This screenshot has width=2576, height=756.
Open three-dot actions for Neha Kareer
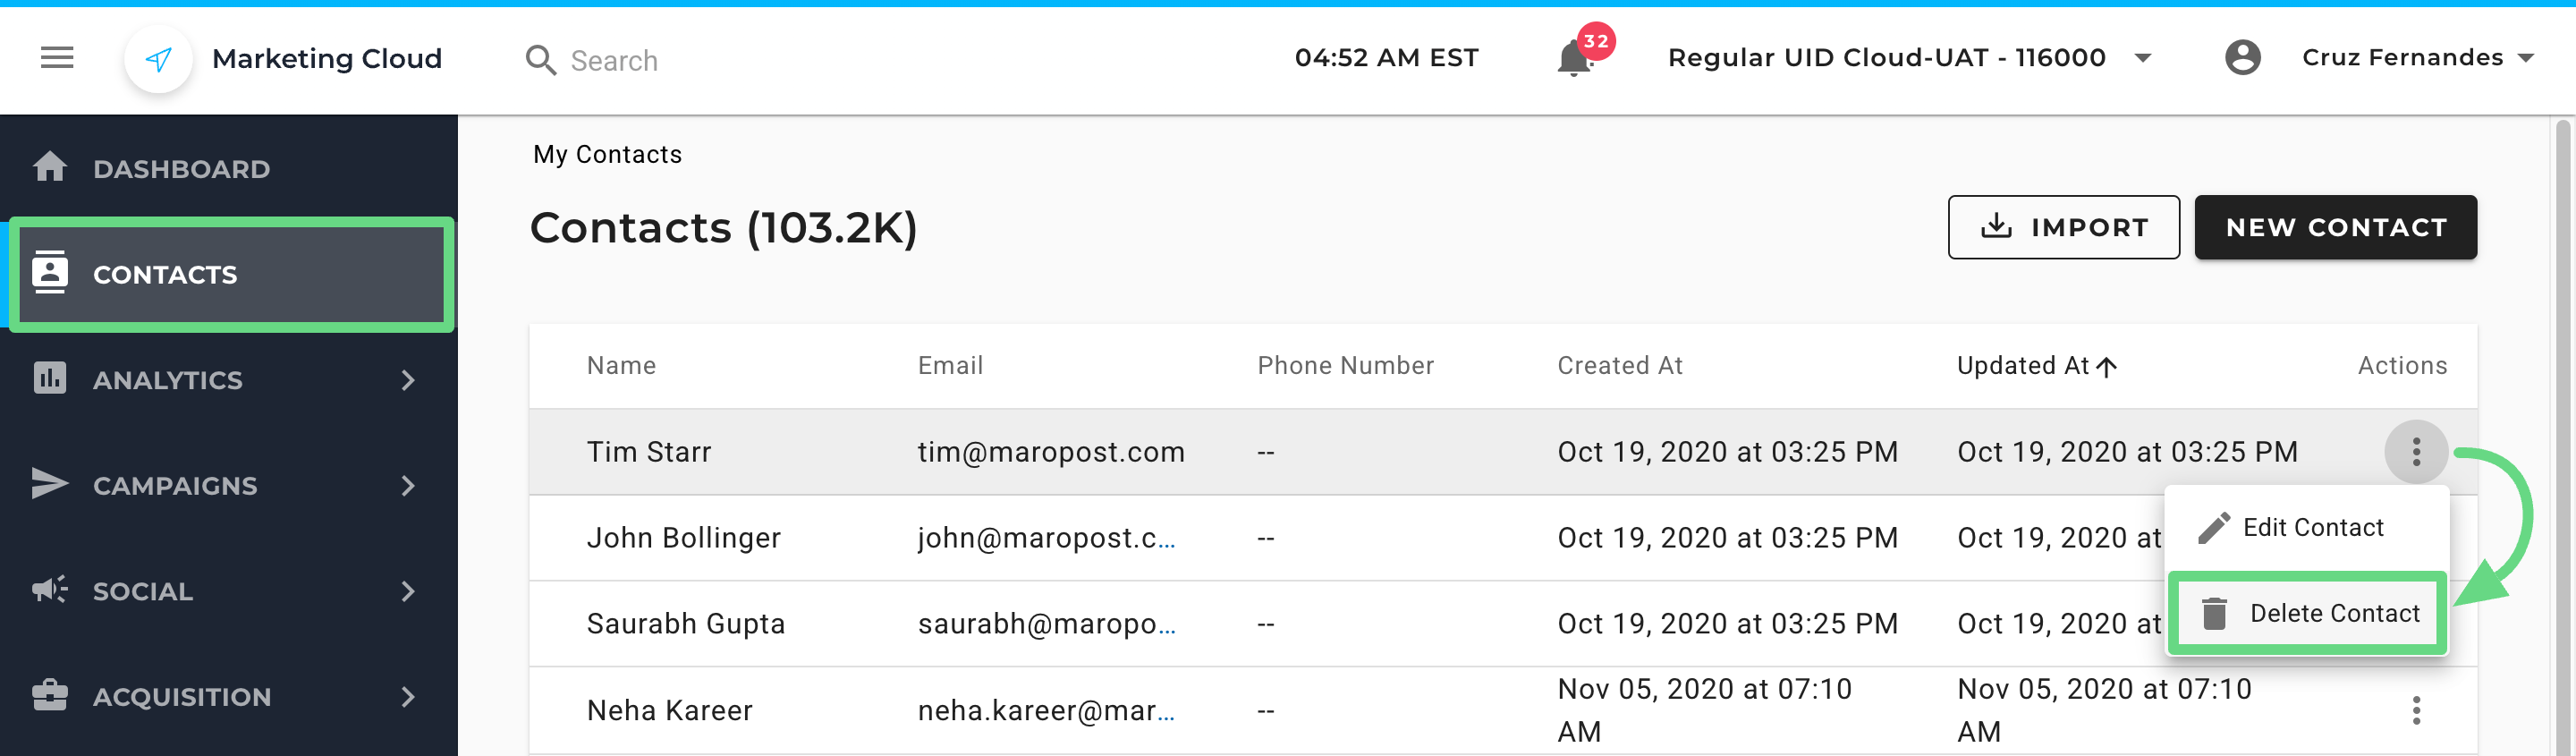(x=2415, y=710)
